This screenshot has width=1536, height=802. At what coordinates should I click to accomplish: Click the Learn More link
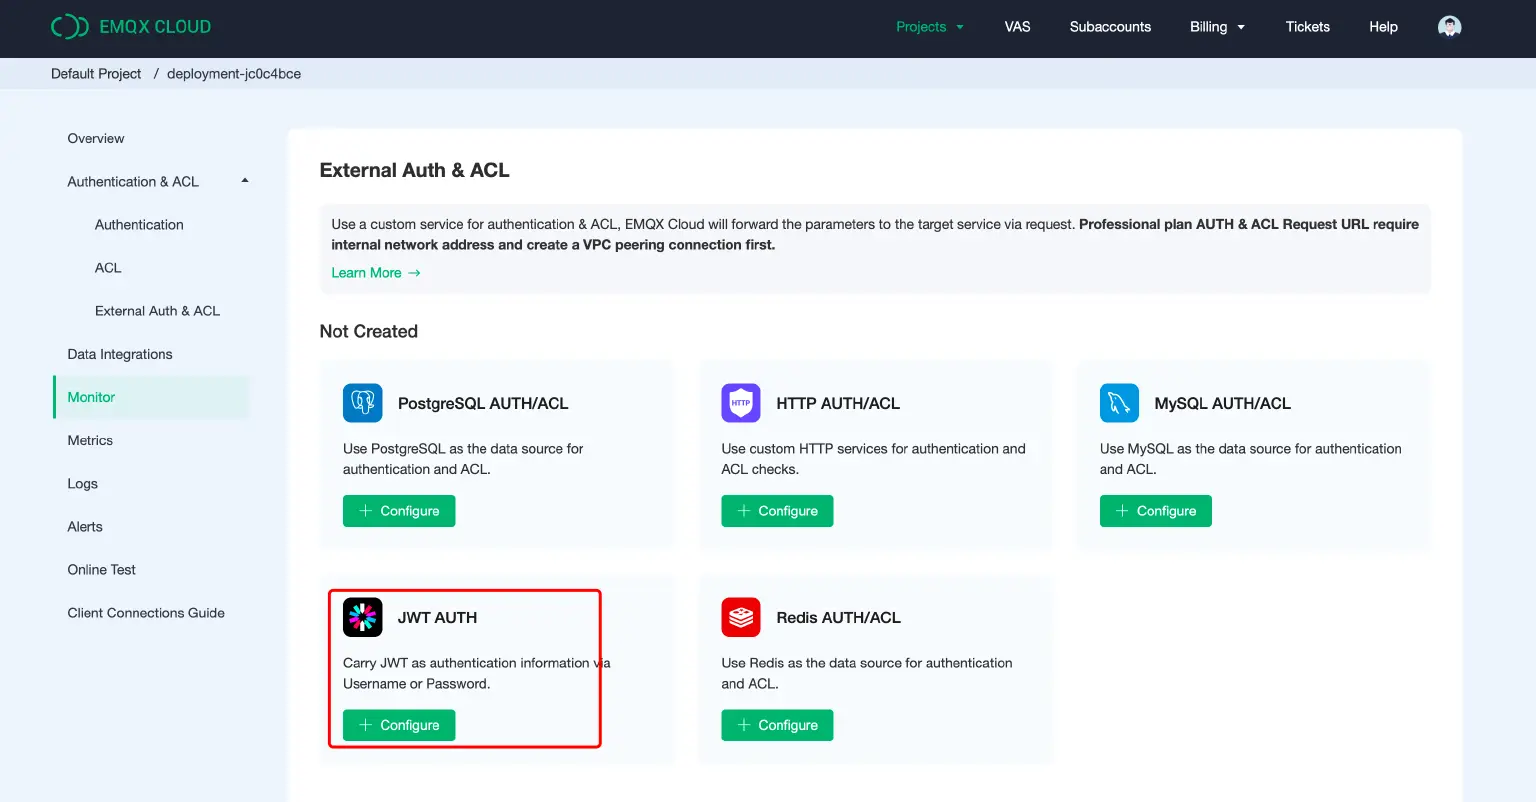coord(366,272)
